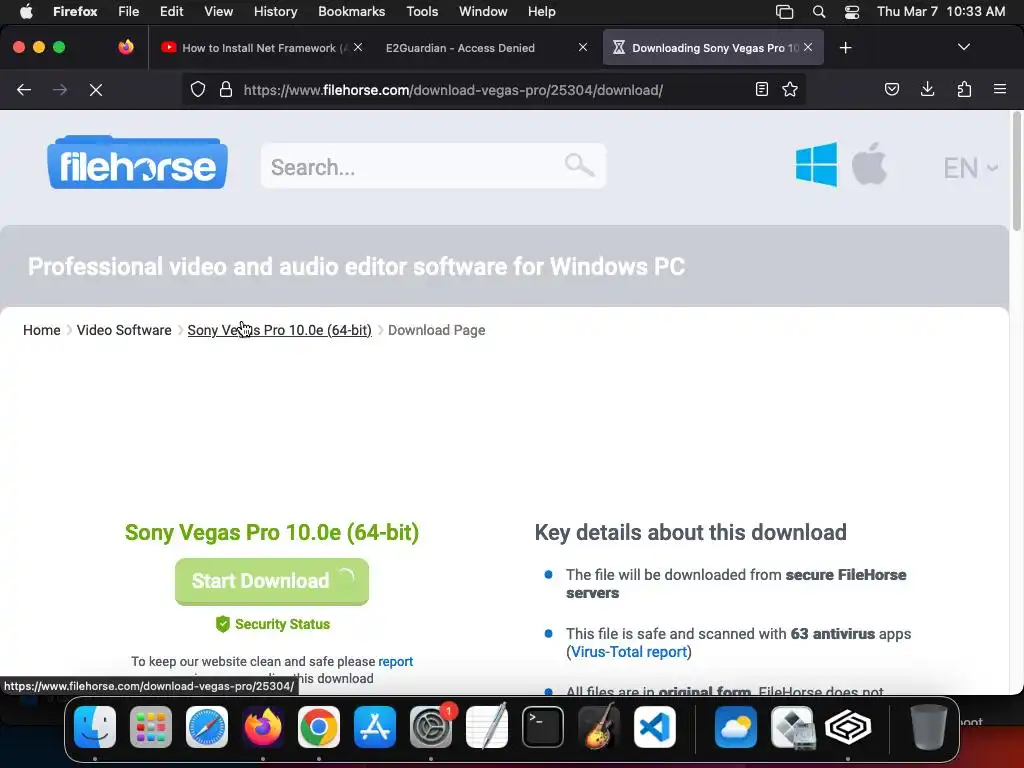Image resolution: width=1024 pixels, height=768 pixels.
Task: Close the E2Guardian tab
Action: point(583,47)
